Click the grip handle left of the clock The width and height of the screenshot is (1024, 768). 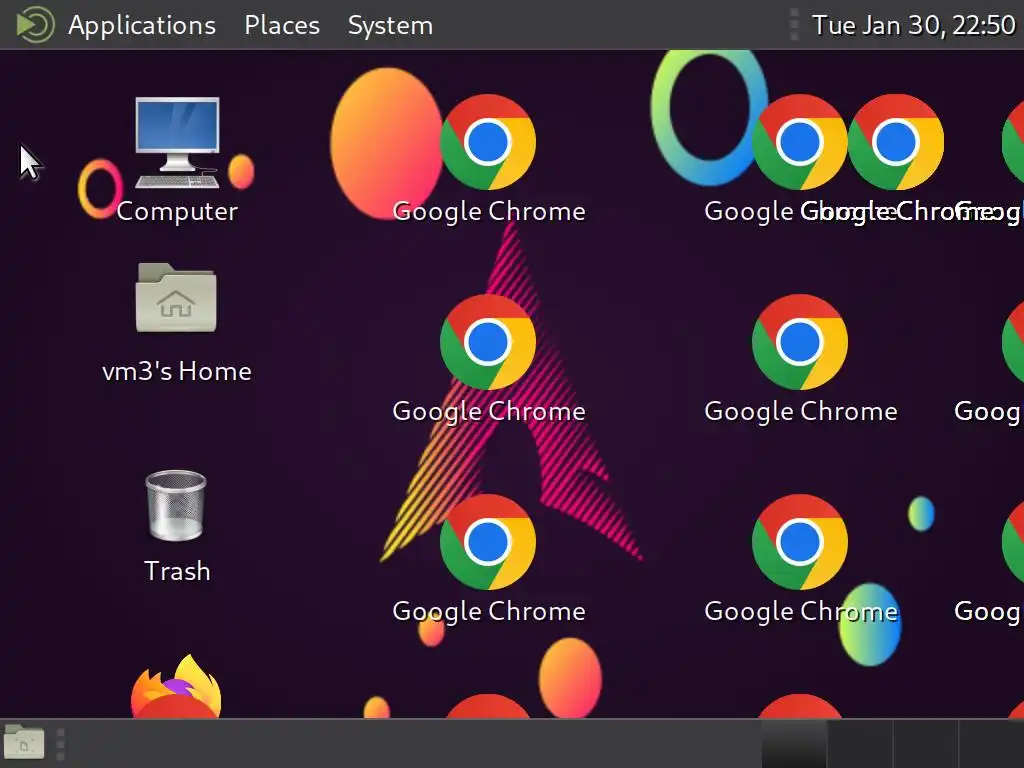tap(794, 25)
